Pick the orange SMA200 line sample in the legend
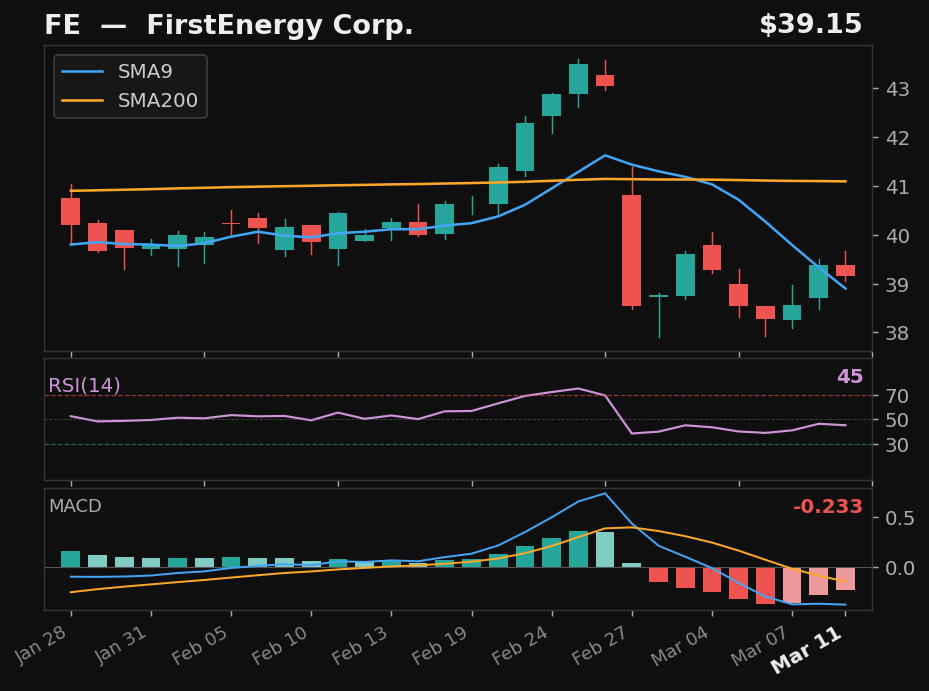 coord(83,101)
